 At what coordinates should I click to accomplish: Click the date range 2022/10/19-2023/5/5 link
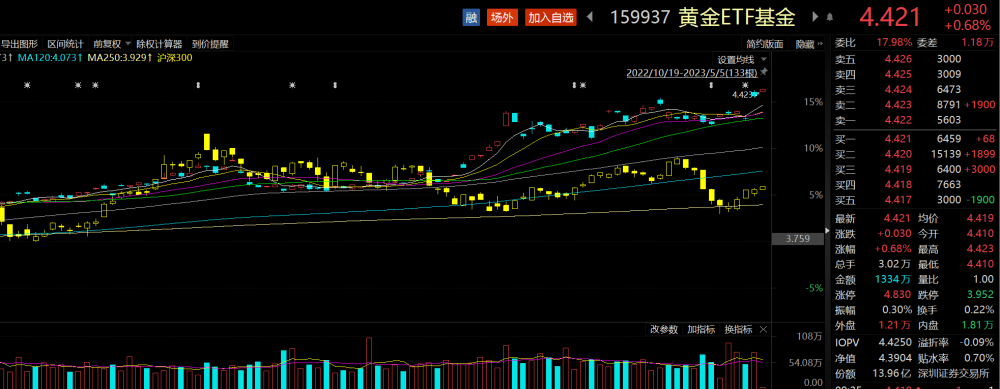693,72
